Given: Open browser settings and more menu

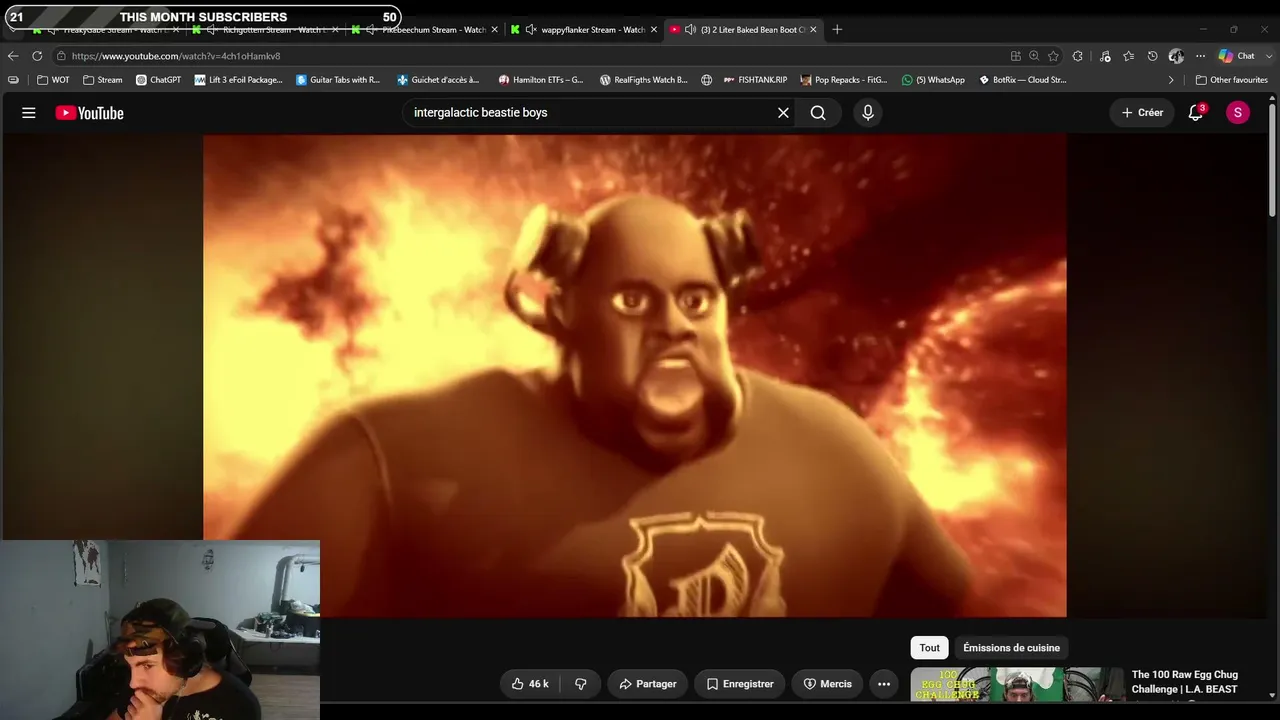Looking at the screenshot, I should click(x=1200, y=56).
